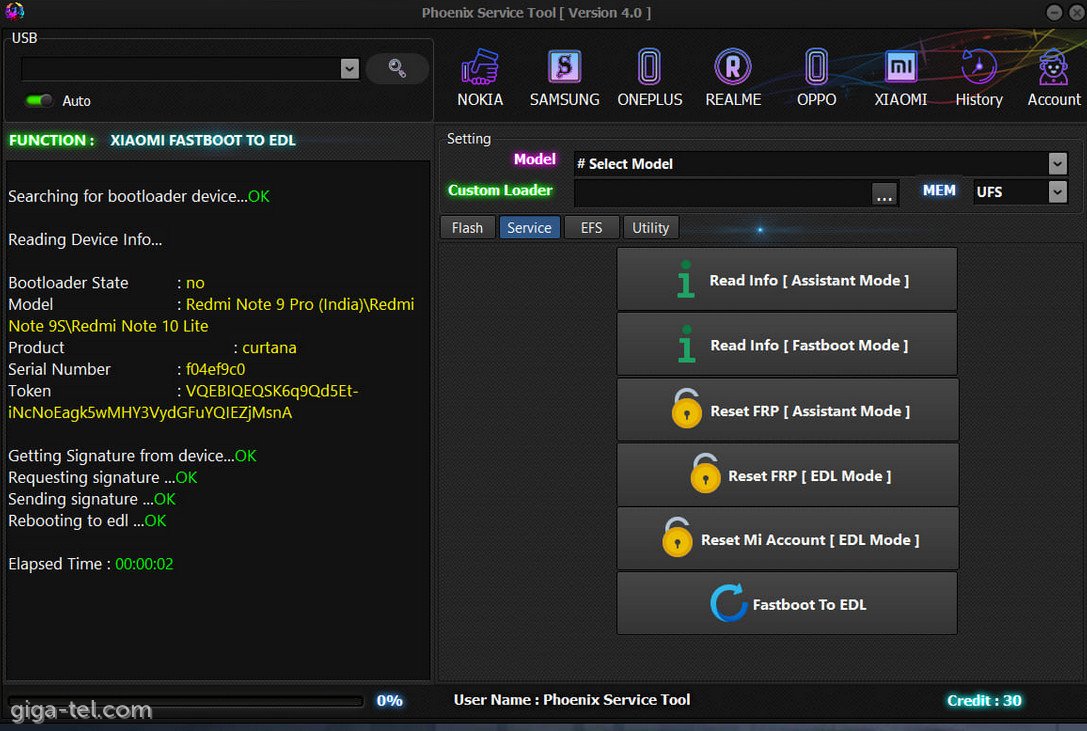This screenshot has height=731, width=1087.
Task: Open the Account icon
Action: pyautogui.click(x=1053, y=78)
